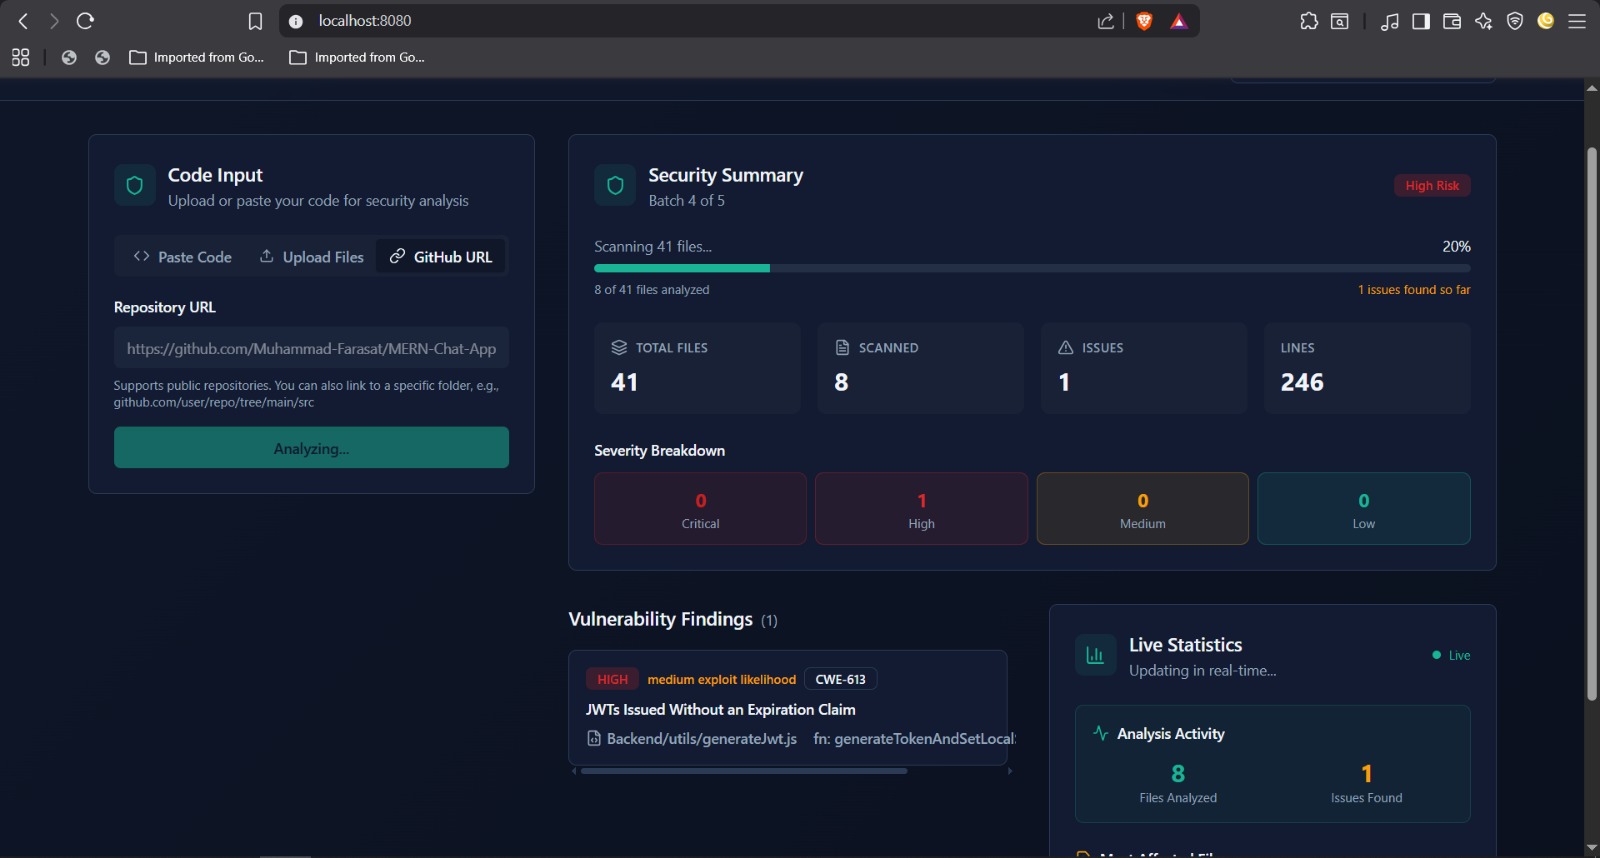View site information icon in address bar
This screenshot has width=1600, height=858.
click(x=296, y=21)
